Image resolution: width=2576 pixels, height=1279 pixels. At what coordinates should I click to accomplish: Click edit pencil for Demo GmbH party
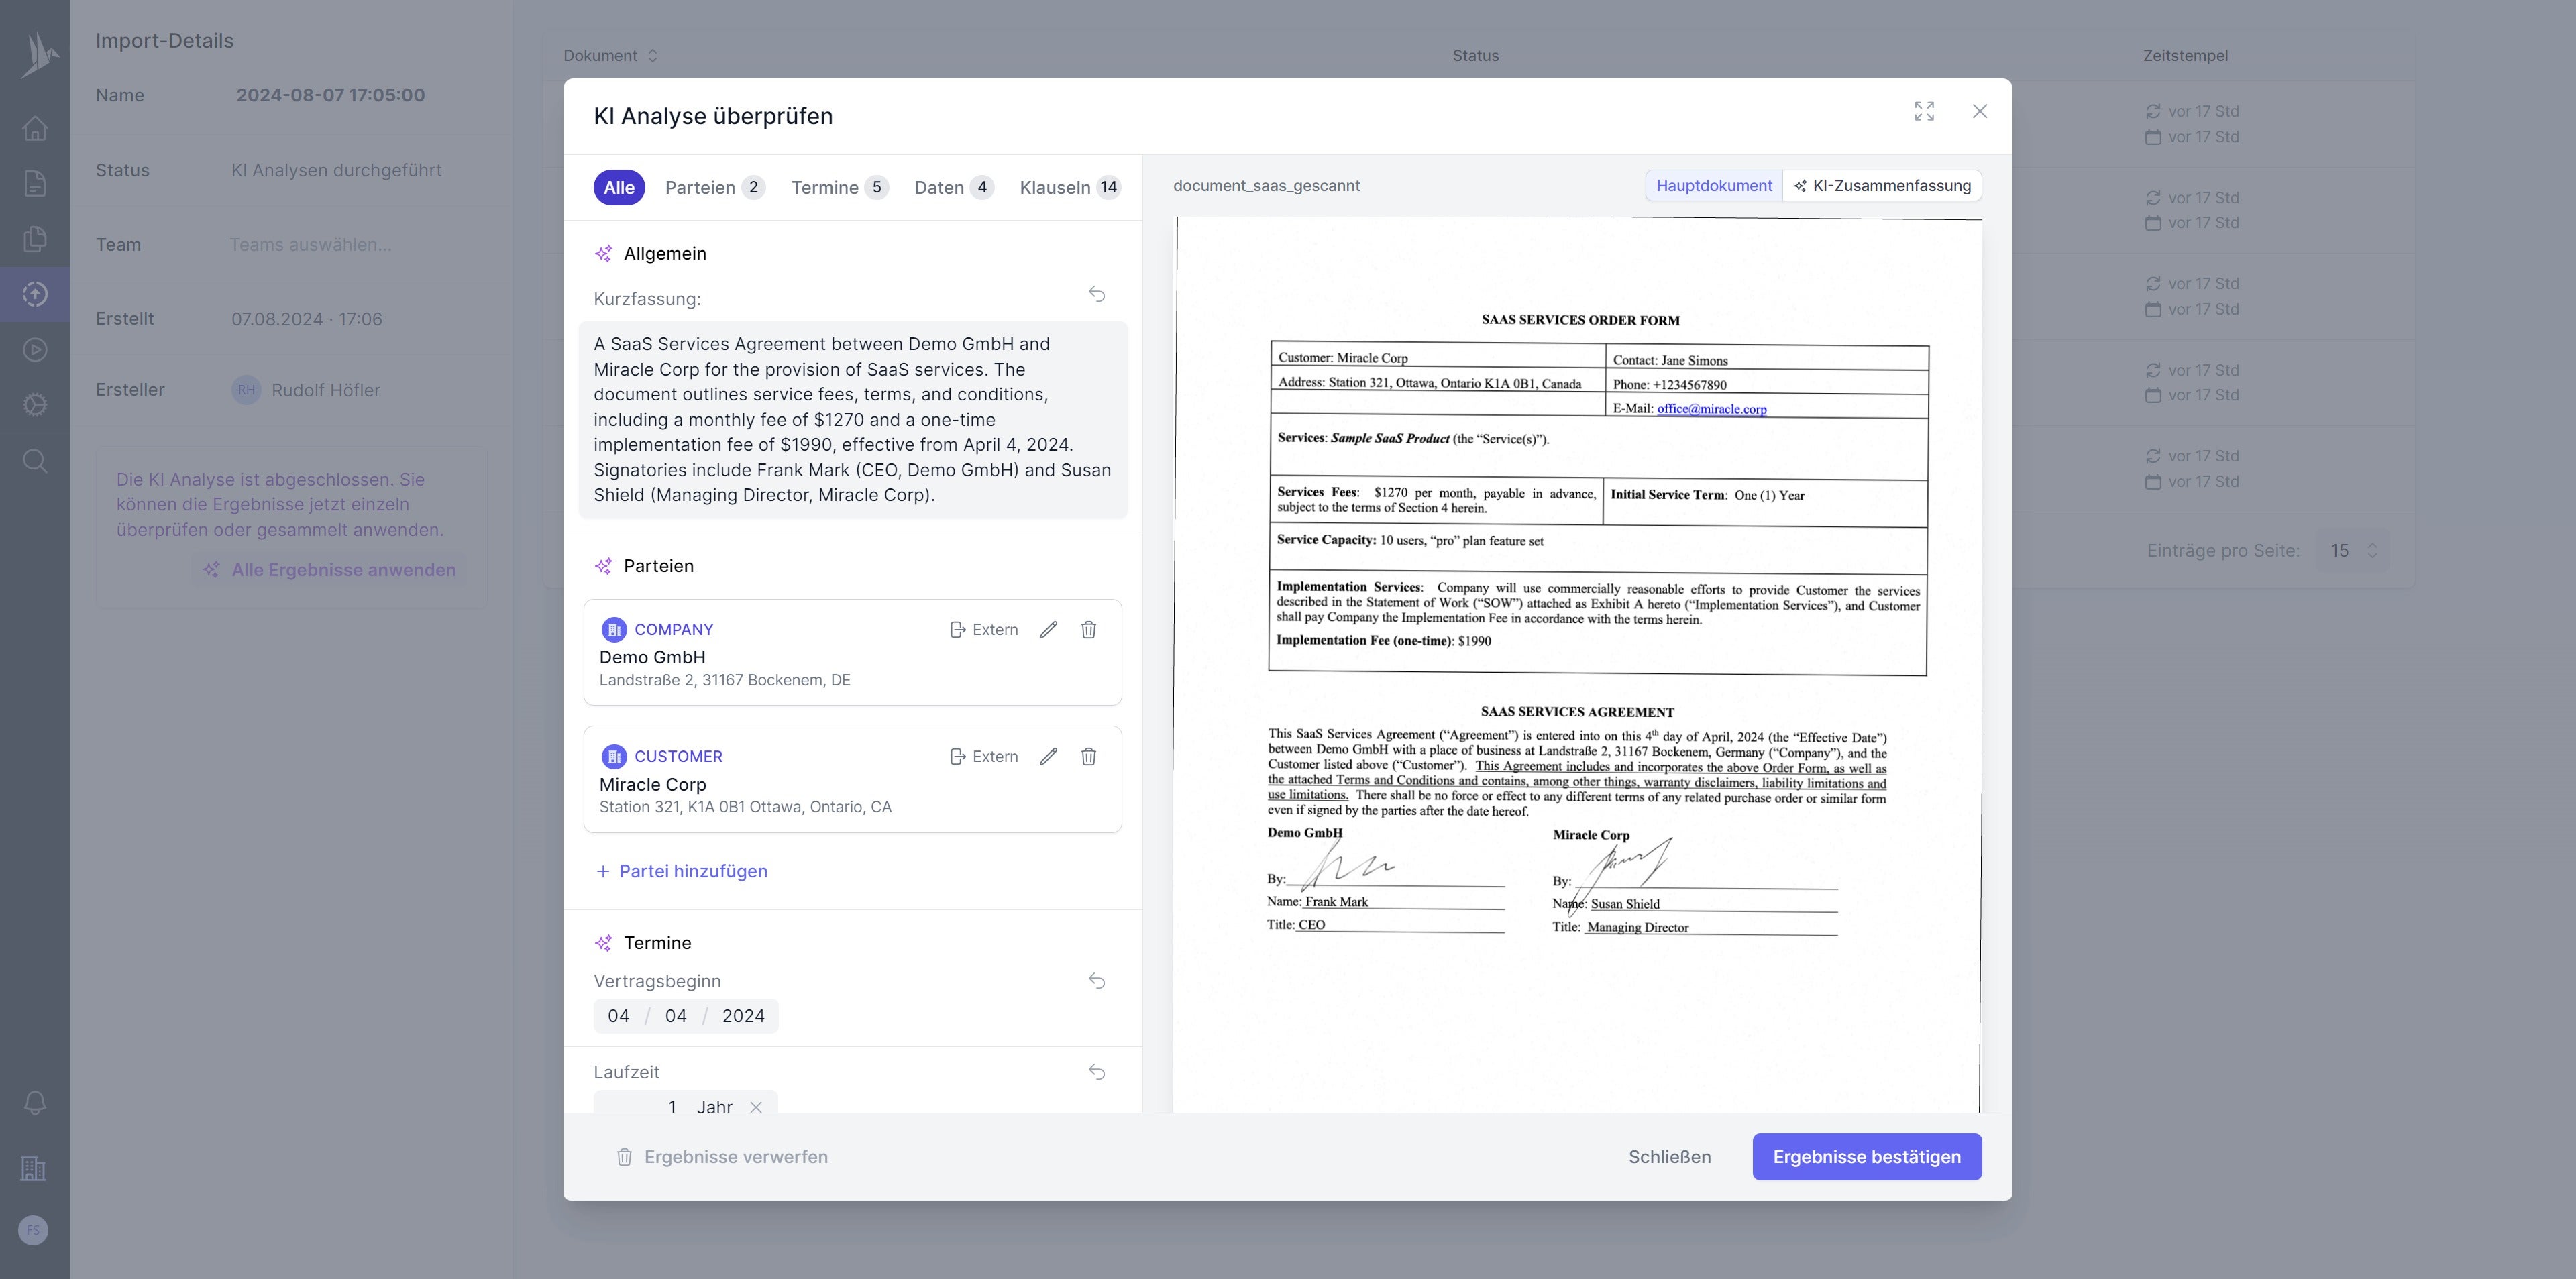tap(1048, 630)
